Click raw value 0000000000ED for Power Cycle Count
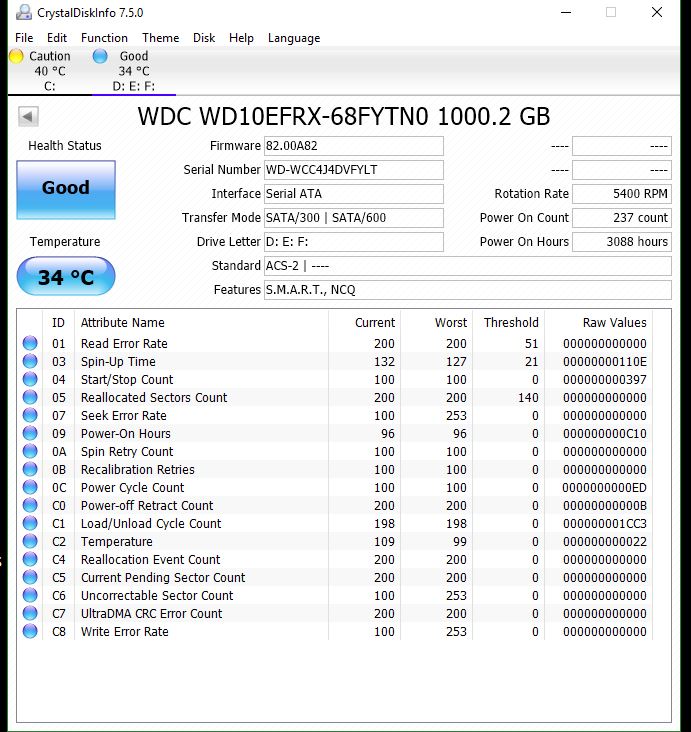 [605, 488]
